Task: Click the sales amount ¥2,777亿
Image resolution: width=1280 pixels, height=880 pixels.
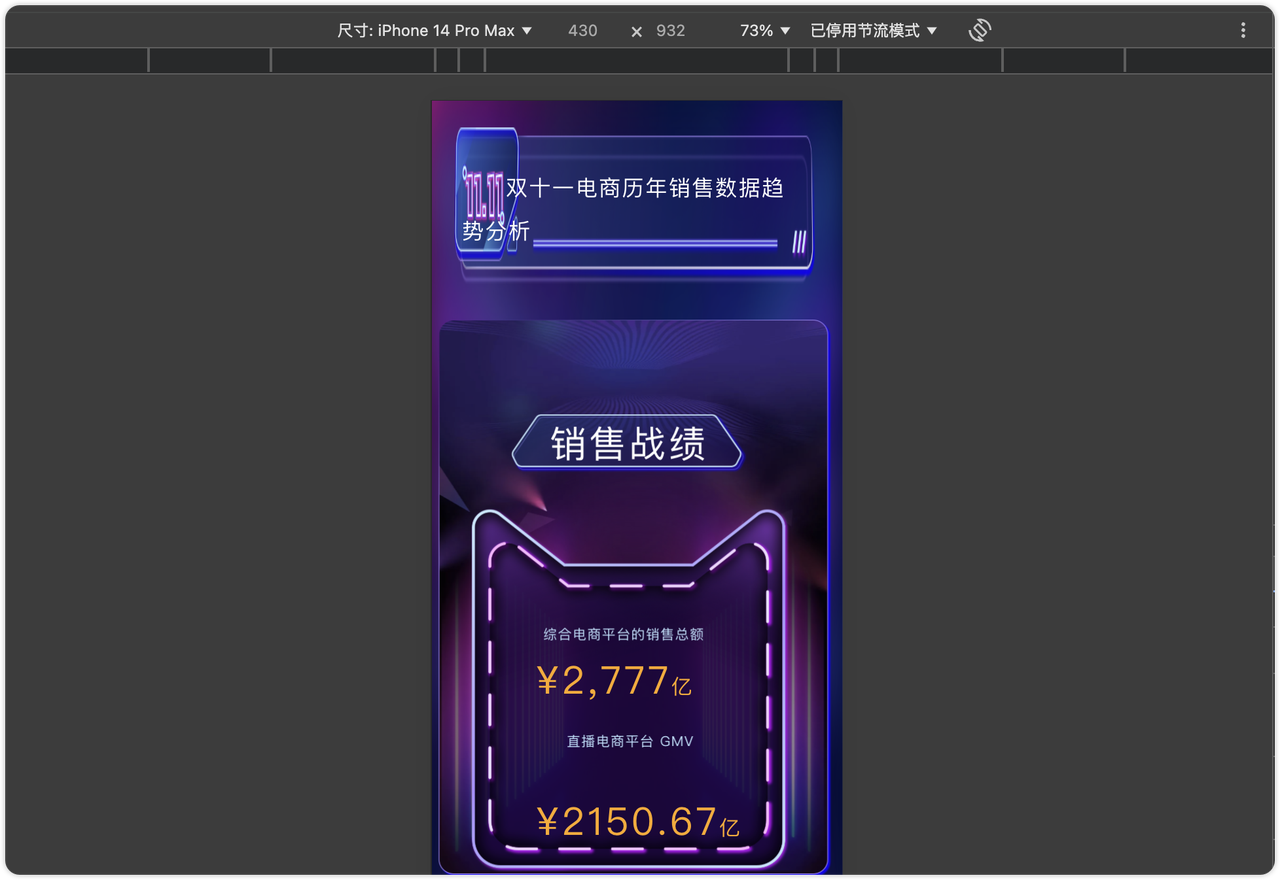Action: point(614,682)
